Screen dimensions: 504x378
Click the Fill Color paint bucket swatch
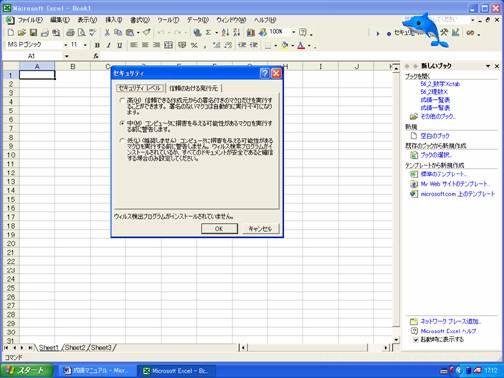285,45
